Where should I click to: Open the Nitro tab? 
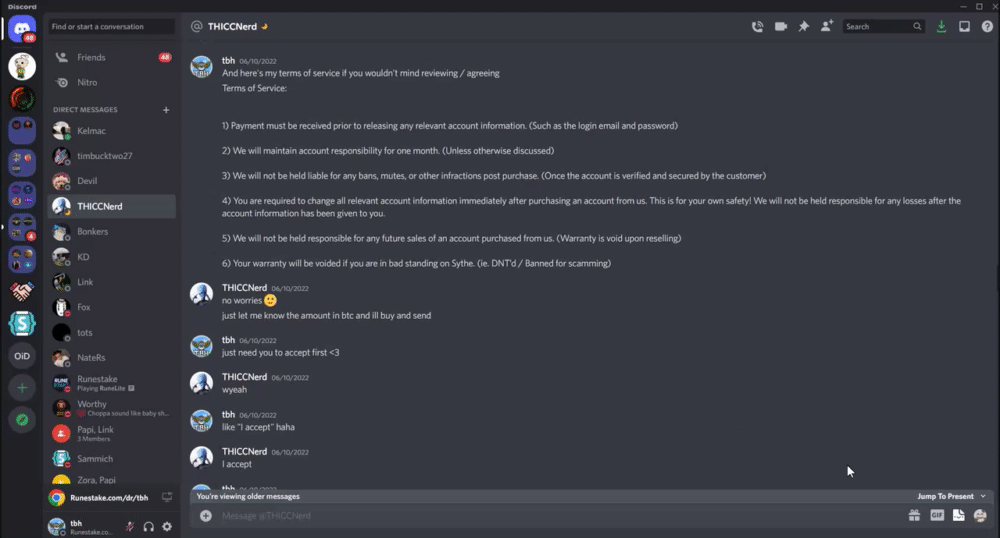click(x=87, y=82)
